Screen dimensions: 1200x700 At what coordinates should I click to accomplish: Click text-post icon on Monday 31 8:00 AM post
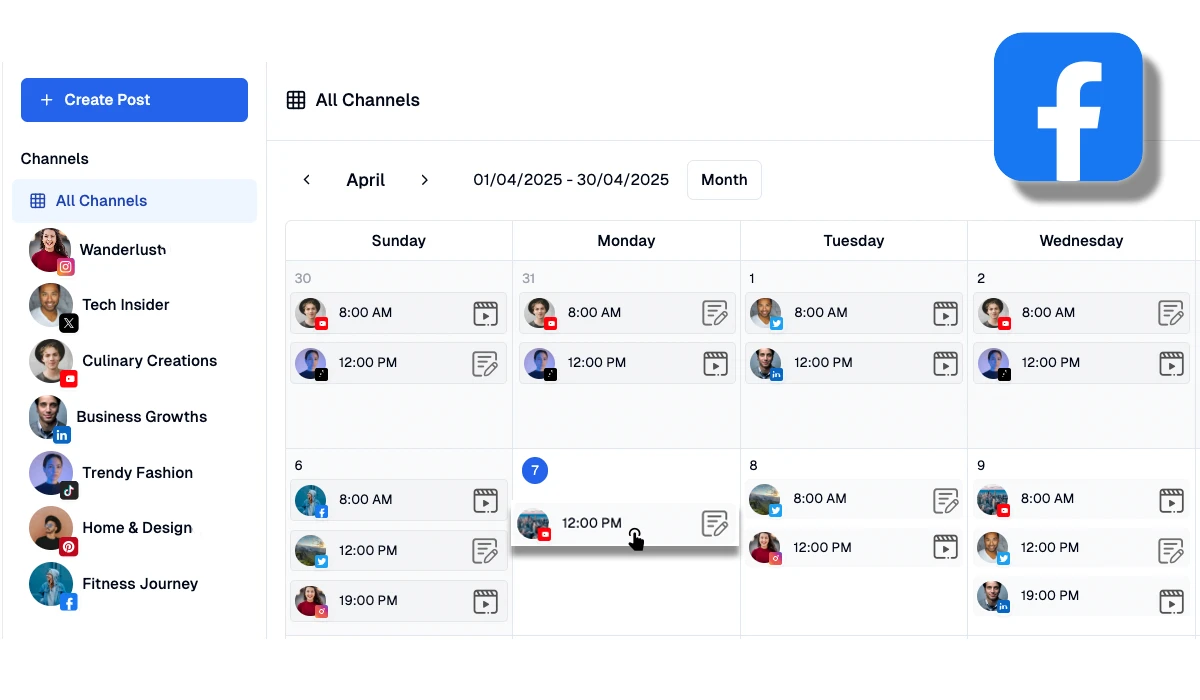(715, 313)
